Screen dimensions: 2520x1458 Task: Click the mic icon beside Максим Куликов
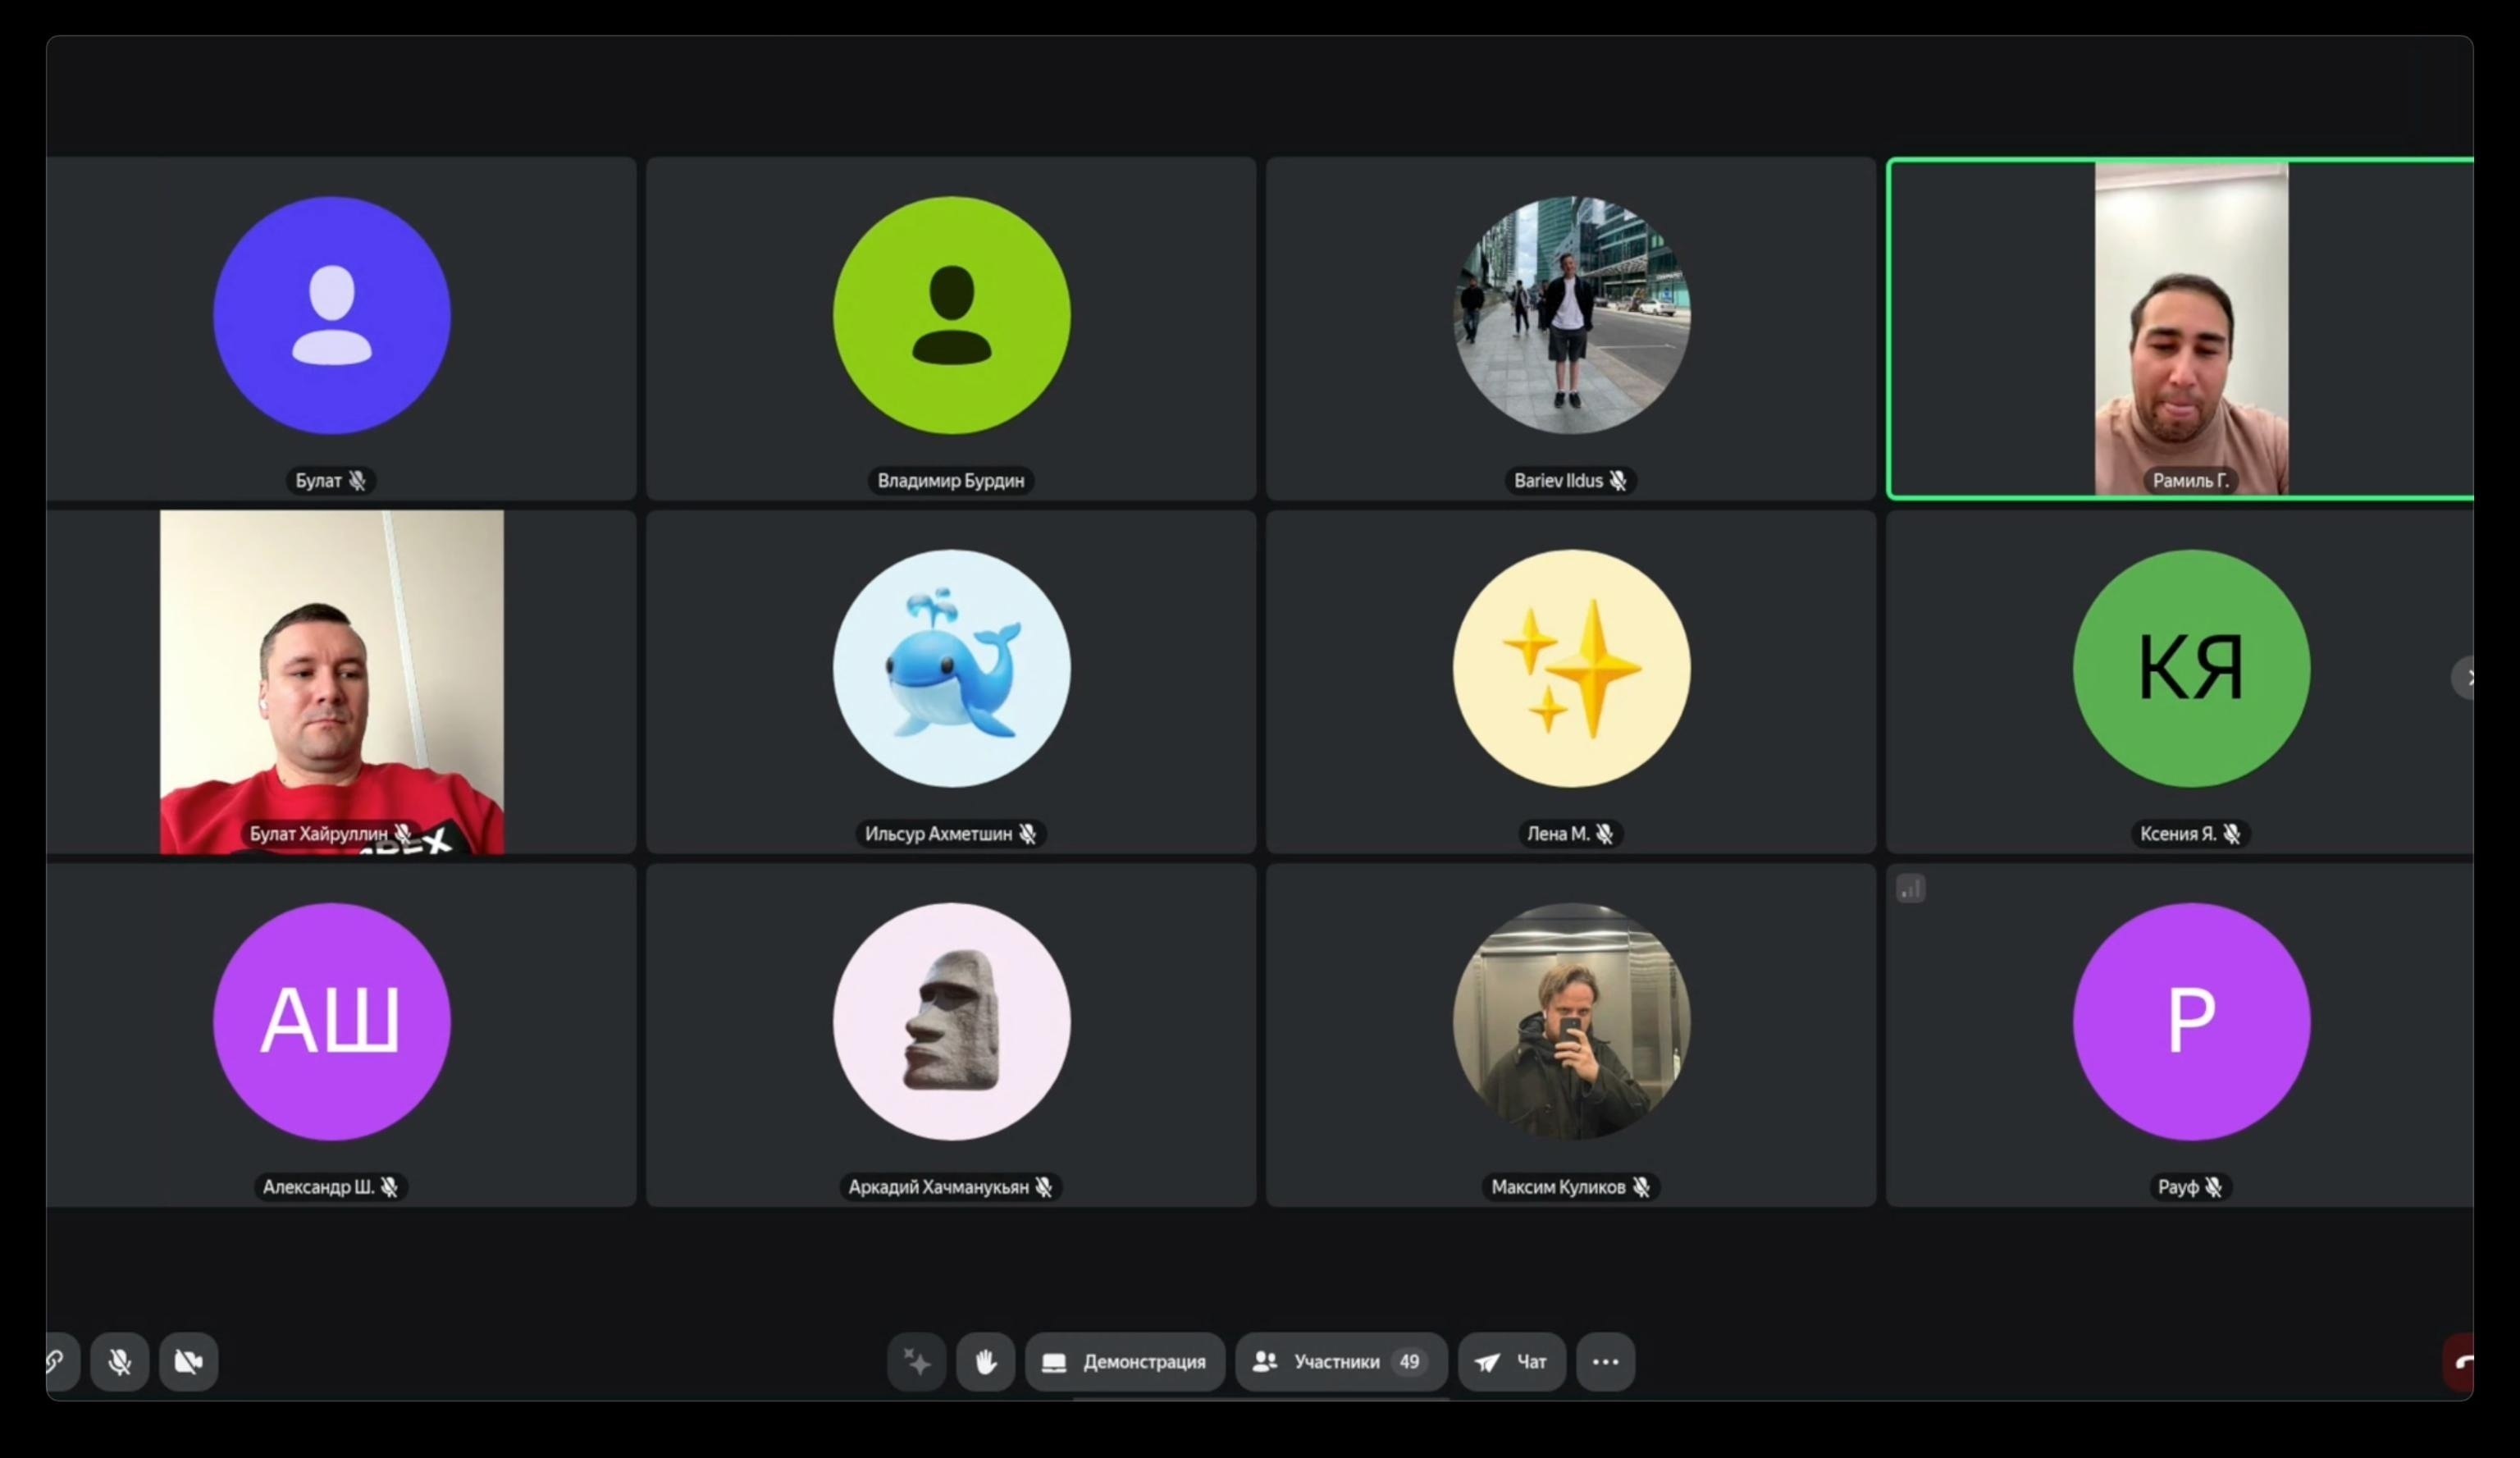point(1641,1187)
